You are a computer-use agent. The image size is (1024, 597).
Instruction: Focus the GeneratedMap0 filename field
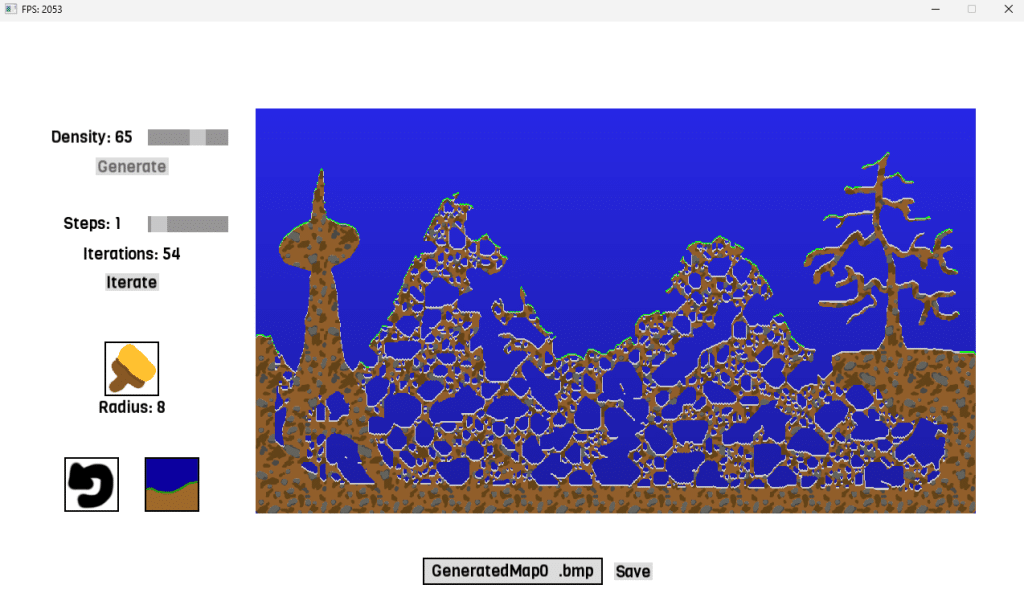512,571
